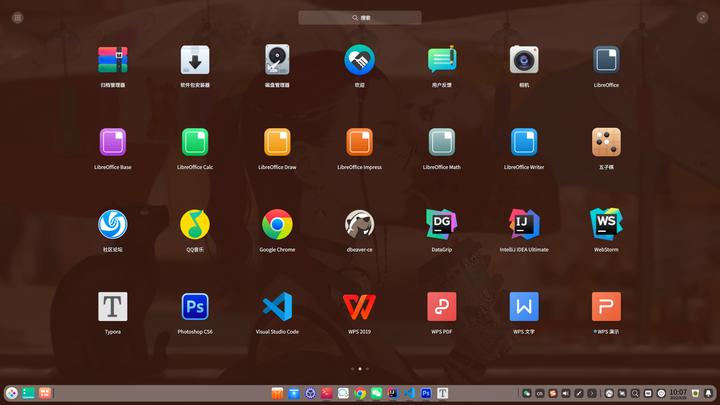720x405 pixels.
Task: Launch Google Chrome from the app grid
Action: point(277,225)
